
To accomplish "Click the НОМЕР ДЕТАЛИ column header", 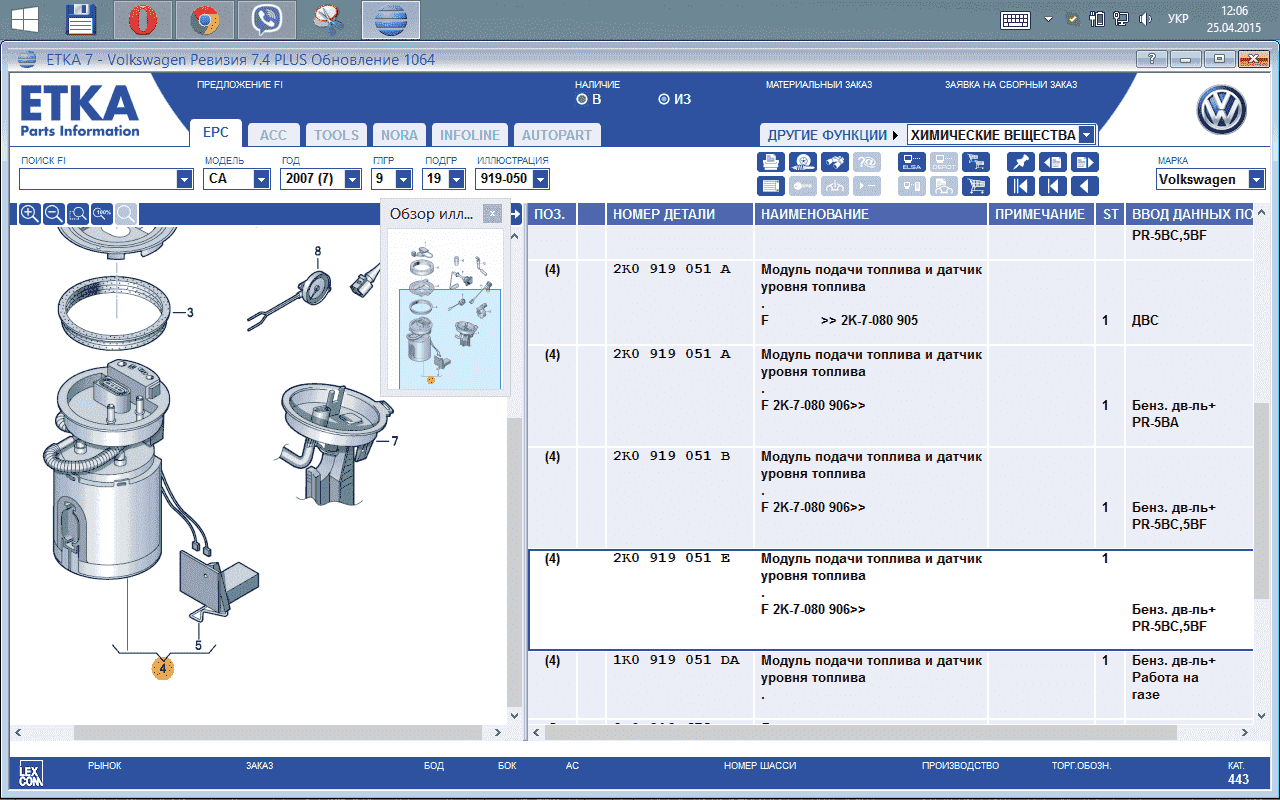I will tap(679, 214).
